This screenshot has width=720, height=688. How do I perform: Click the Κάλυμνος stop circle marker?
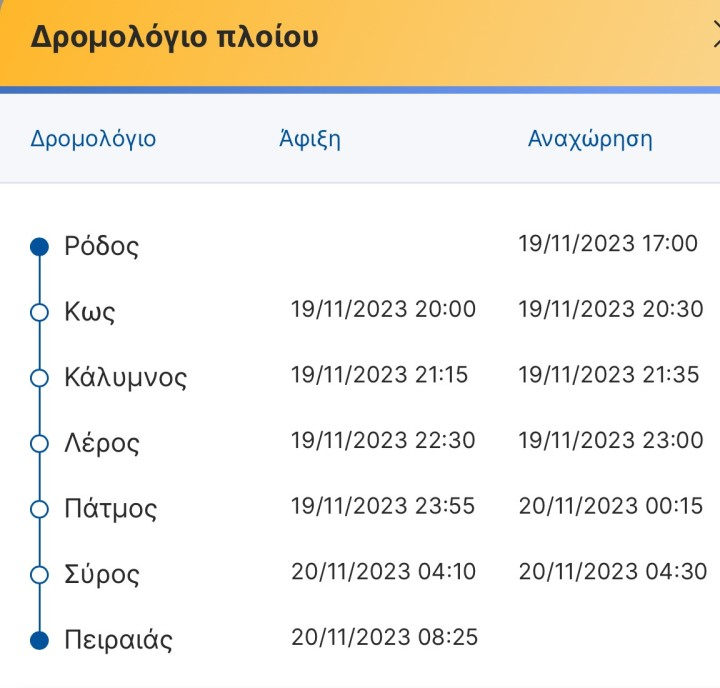click(40, 378)
